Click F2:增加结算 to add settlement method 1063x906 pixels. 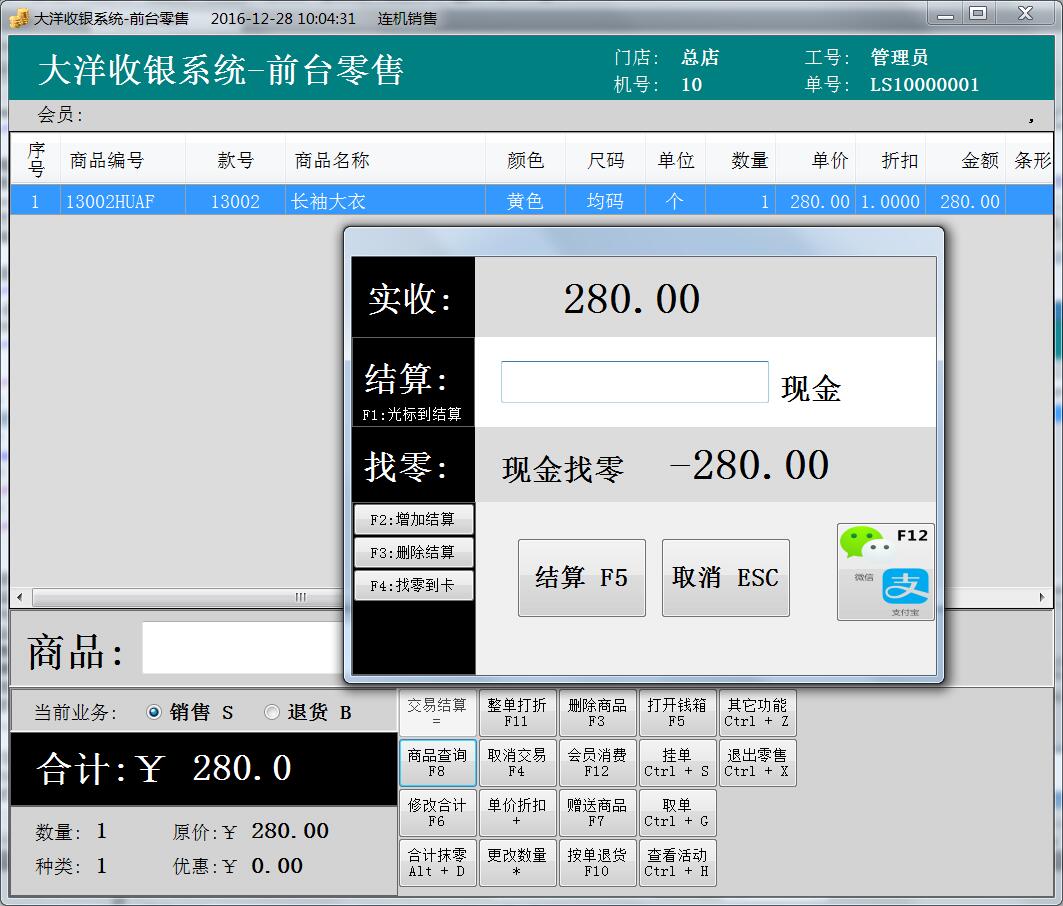[x=413, y=519]
